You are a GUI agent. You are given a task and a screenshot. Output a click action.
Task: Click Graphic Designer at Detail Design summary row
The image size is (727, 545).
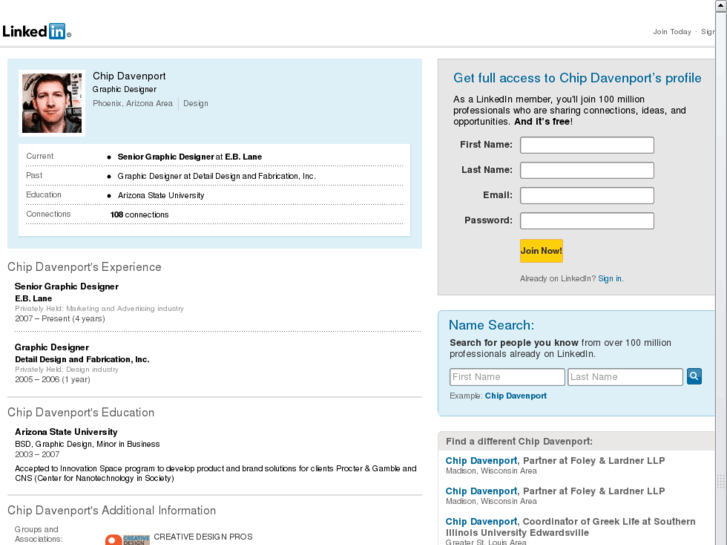[x=217, y=176]
